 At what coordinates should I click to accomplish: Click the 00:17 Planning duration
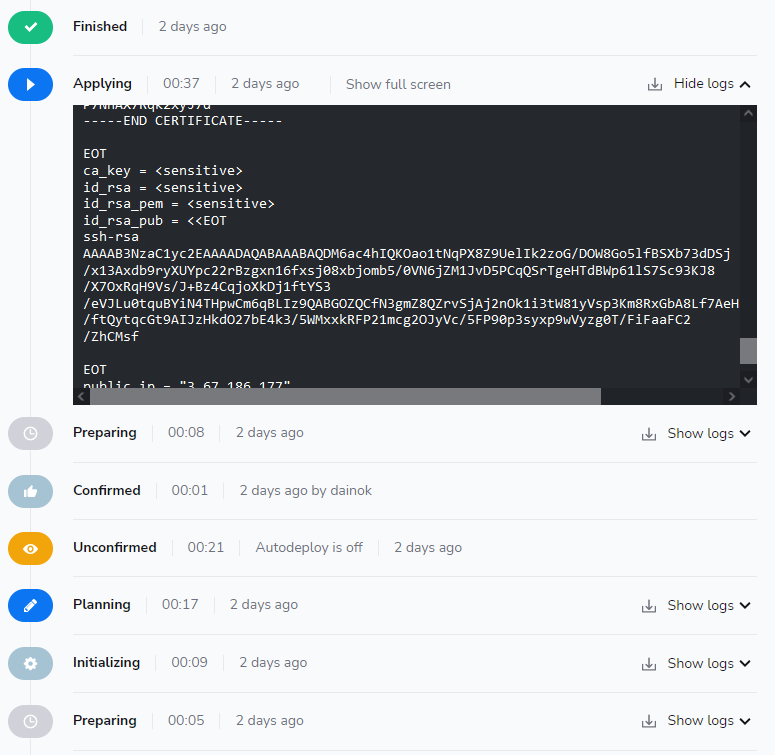tap(180, 604)
